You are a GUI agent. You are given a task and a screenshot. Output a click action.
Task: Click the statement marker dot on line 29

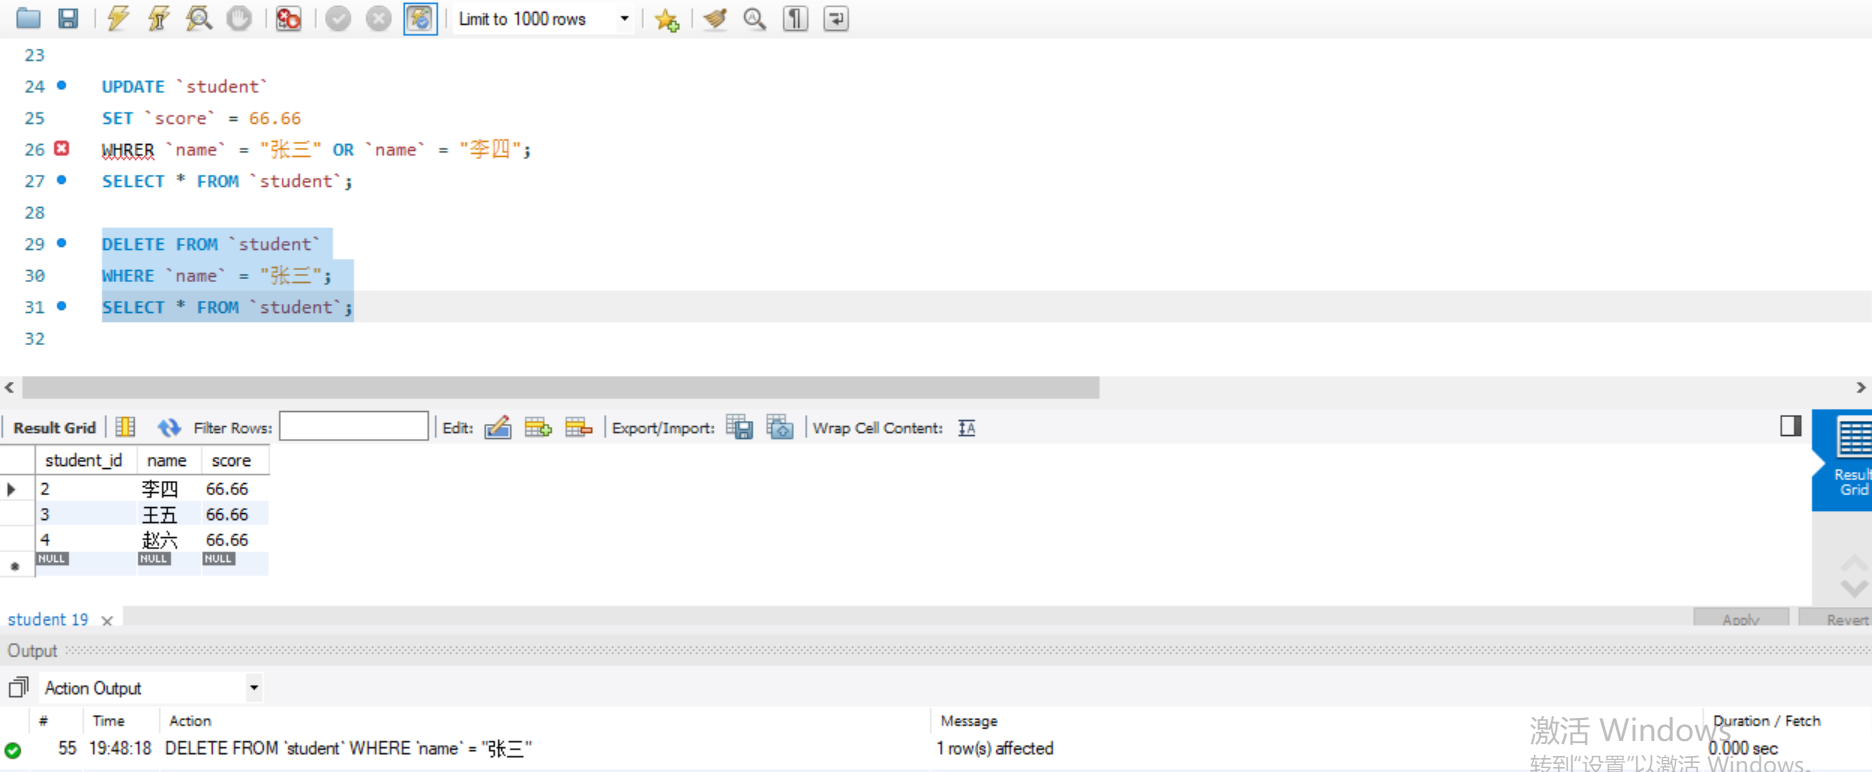[62, 242]
